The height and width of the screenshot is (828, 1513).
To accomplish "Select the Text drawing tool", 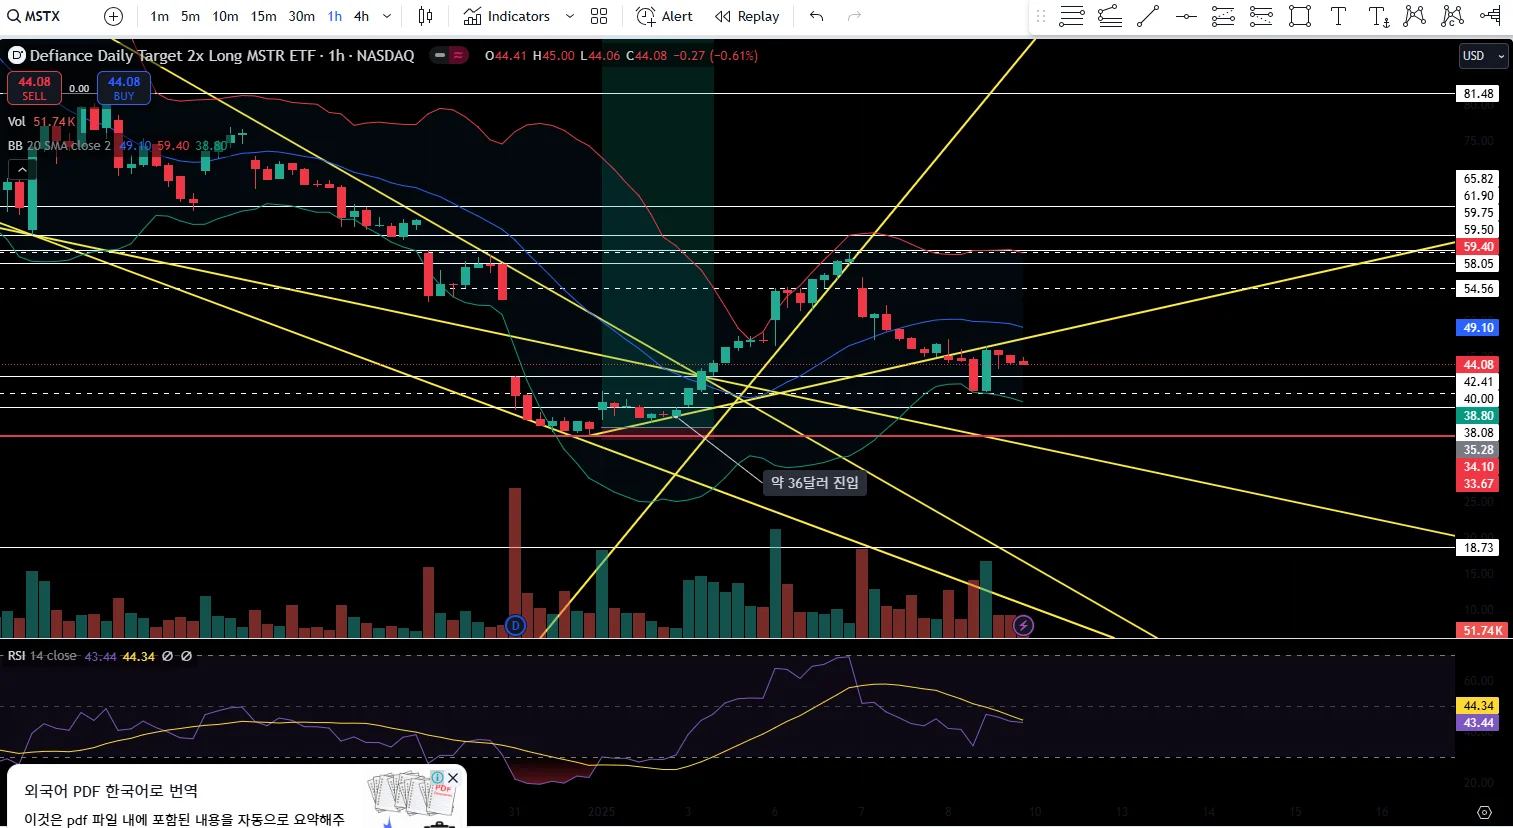I will tap(1338, 16).
